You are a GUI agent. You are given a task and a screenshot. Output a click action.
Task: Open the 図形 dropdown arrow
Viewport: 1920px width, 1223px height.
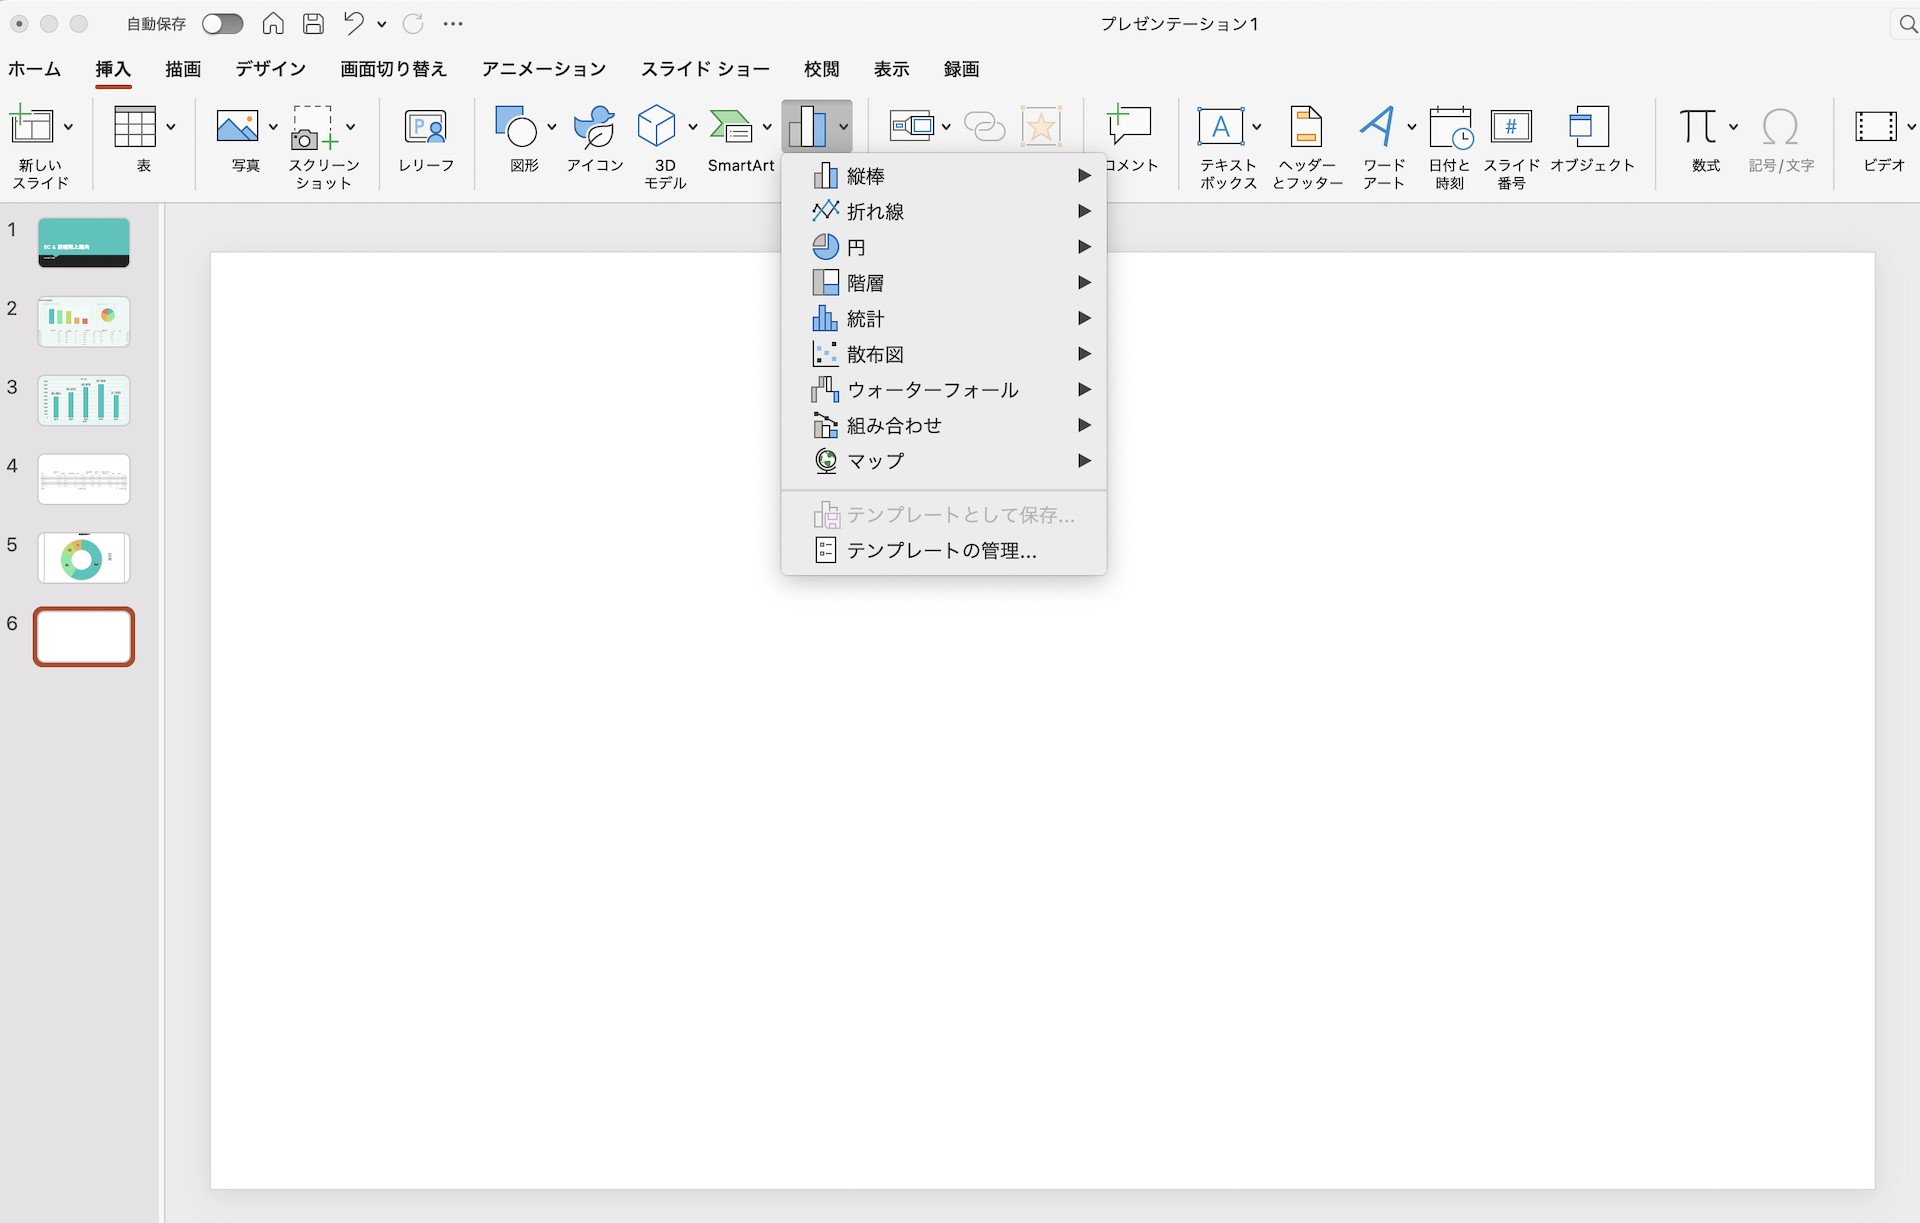pyautogui.click(x=552, y=127)
